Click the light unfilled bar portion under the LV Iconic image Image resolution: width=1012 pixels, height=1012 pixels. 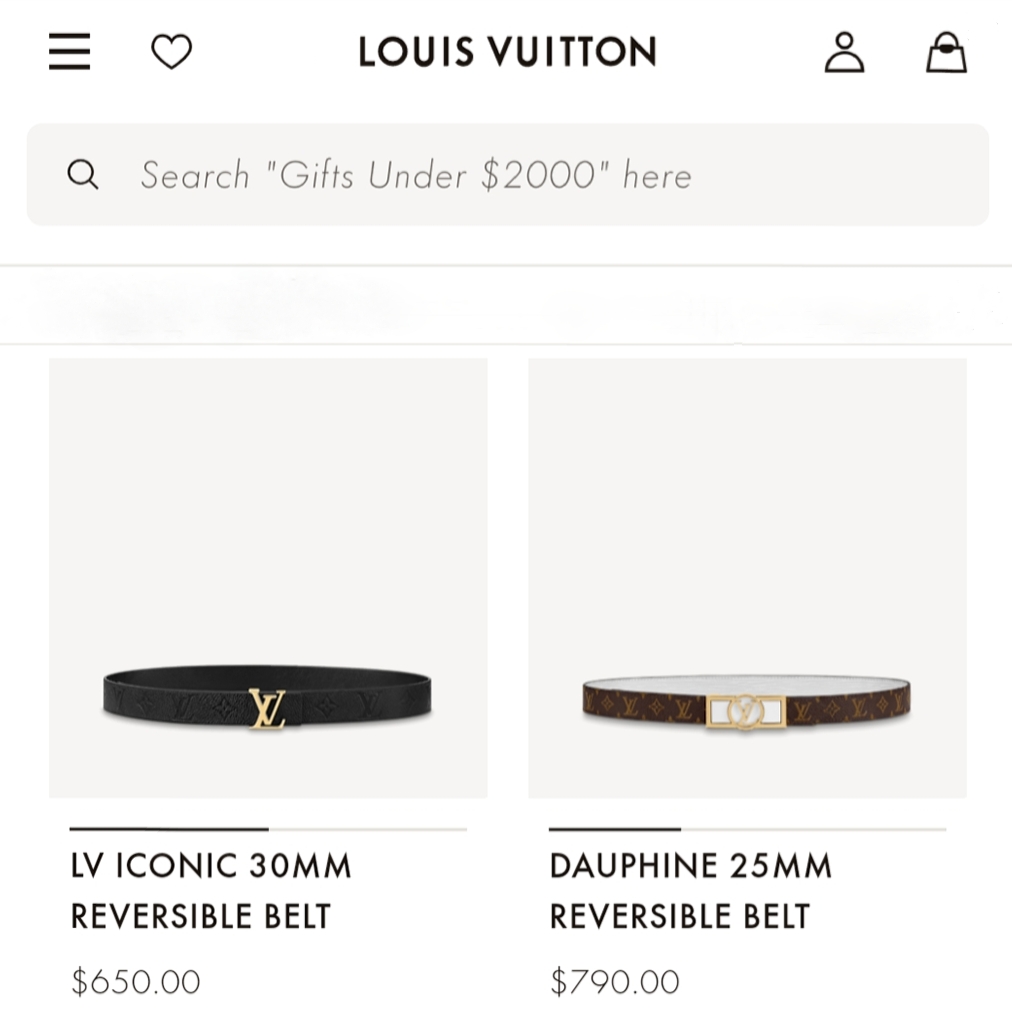click(x=367, y=829)
